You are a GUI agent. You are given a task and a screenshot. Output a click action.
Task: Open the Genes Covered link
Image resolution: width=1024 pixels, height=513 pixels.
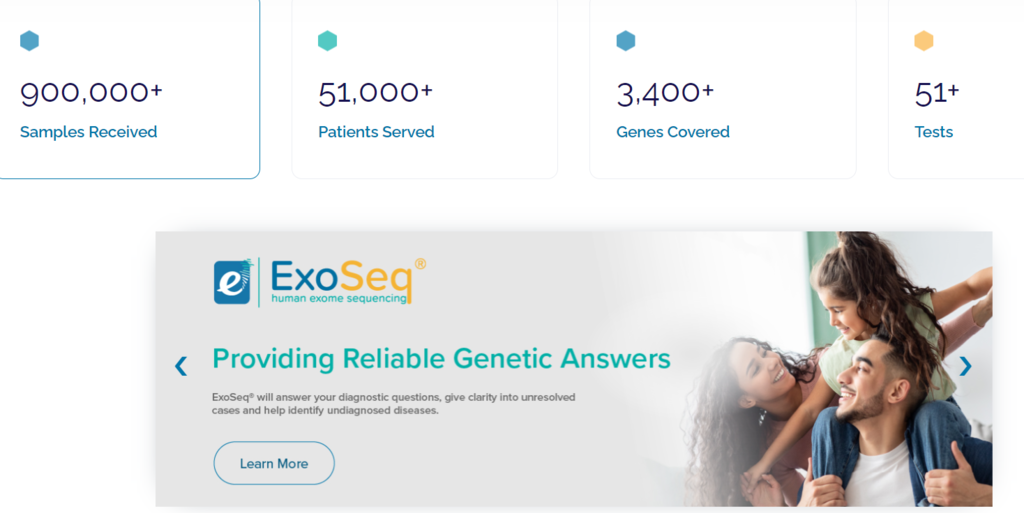673,132
